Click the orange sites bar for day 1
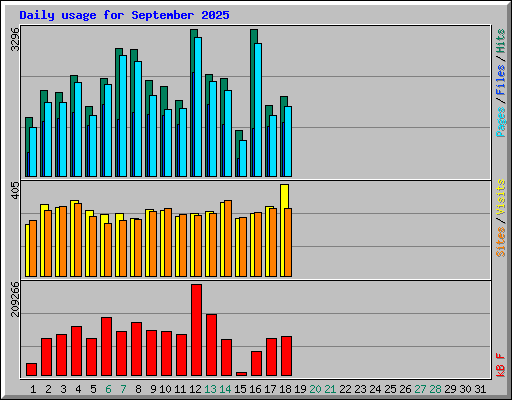Viewport: 512px width, 400px height. pos(33,248)
